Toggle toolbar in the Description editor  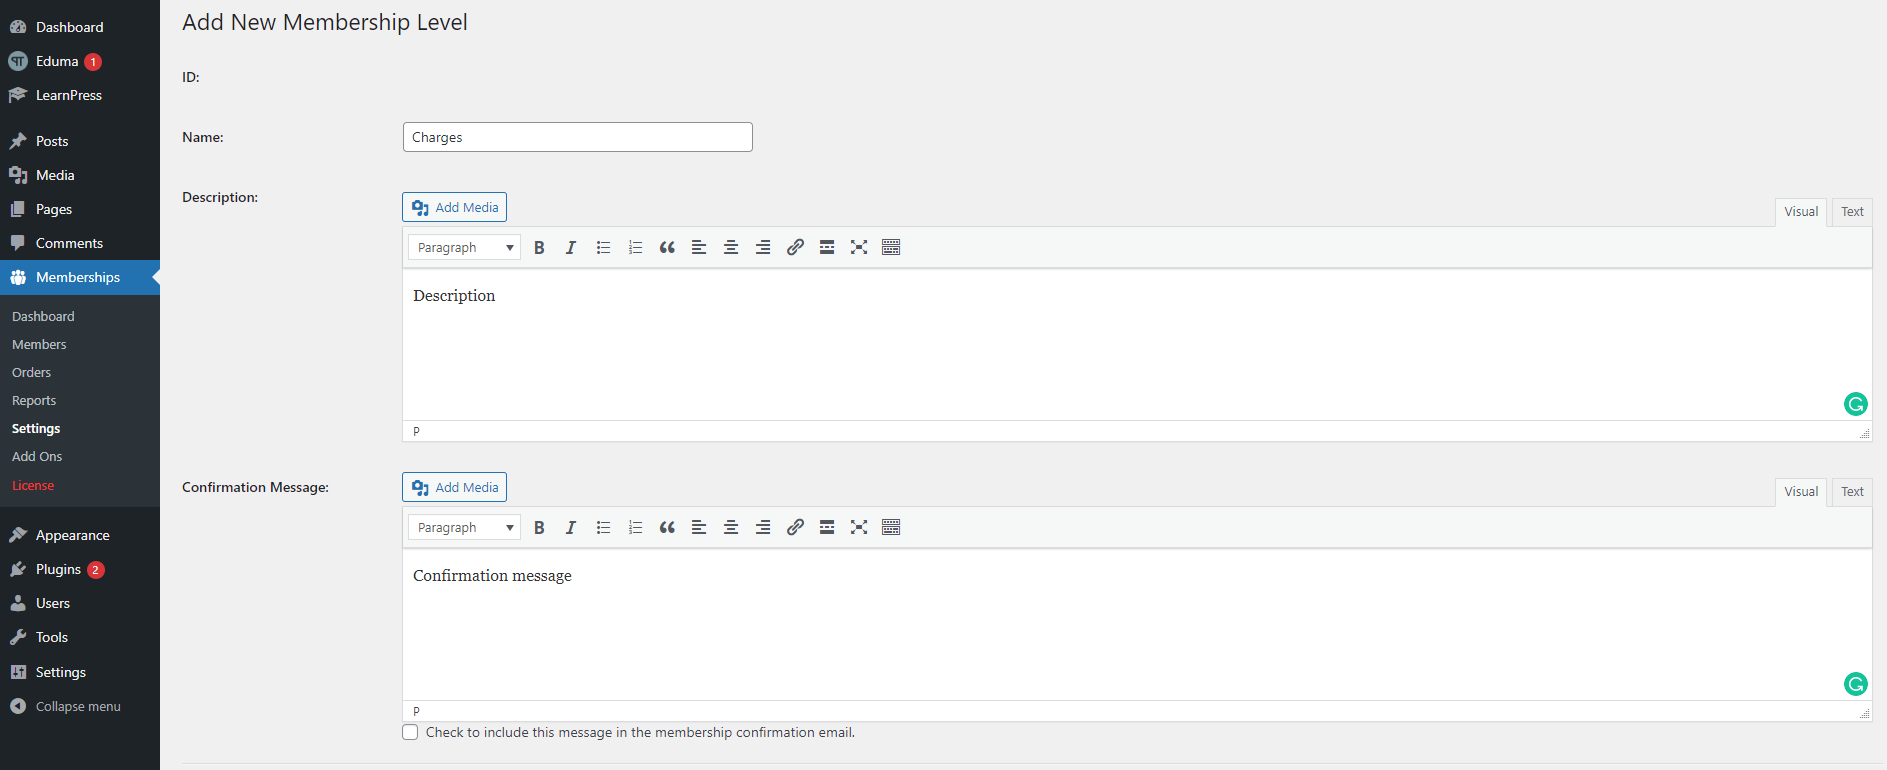click(x=891, y=247)
